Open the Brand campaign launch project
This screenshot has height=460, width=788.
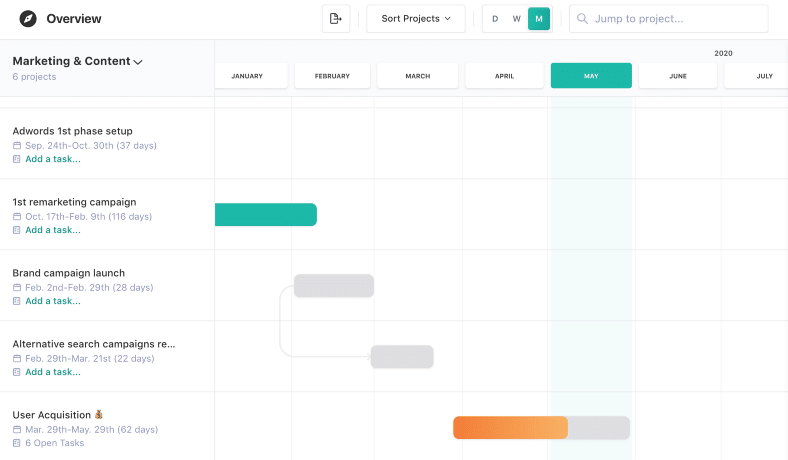click(x=68, y=272)
